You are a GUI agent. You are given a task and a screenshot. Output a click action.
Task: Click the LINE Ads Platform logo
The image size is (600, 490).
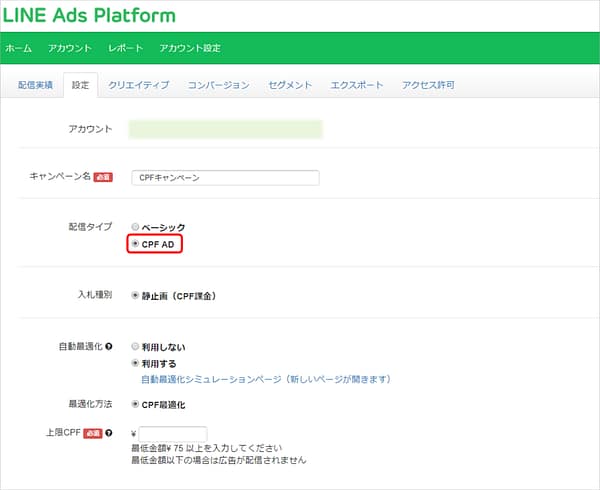point(89,16)
